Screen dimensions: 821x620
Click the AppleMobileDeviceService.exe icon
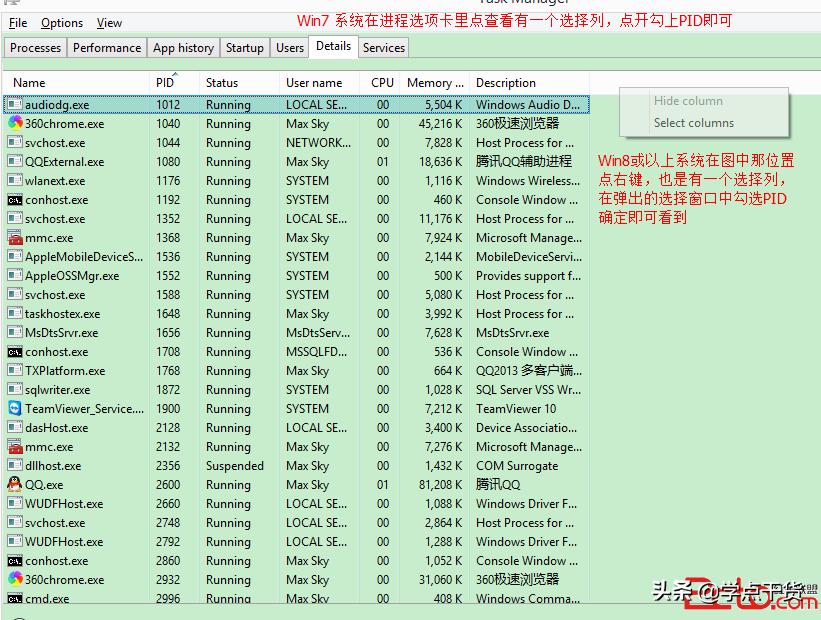(x=14, y=256)
